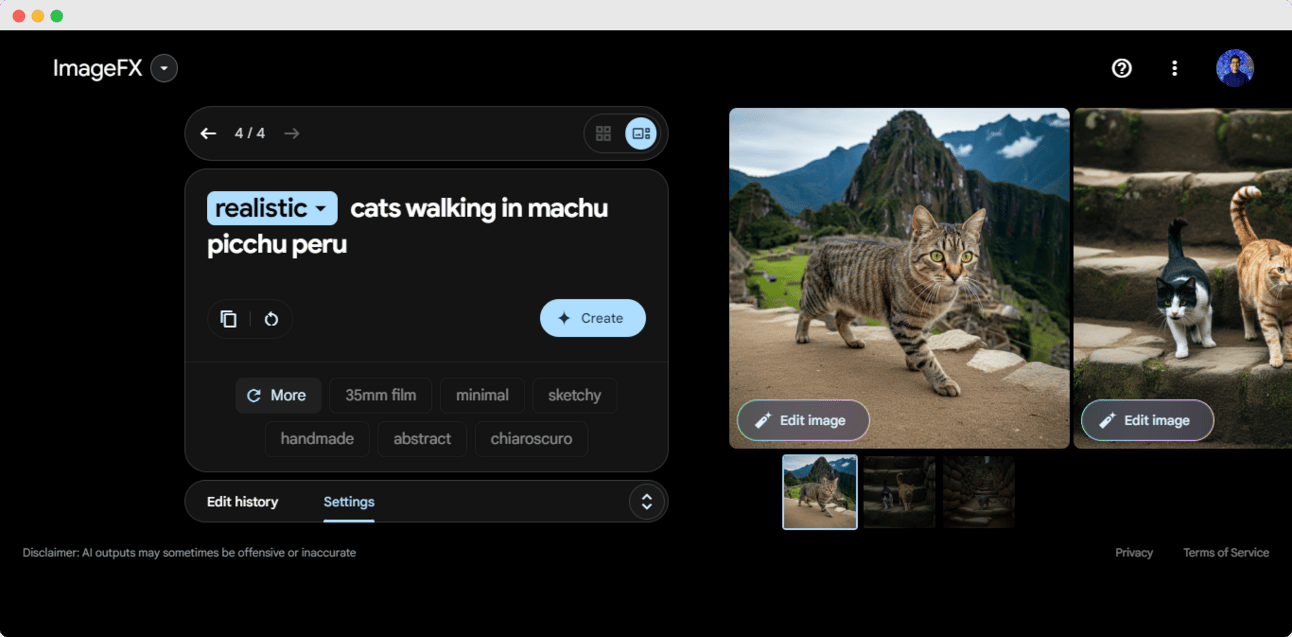This screenshot has height=637, width=1292.
Task: Click the ImageFX logo text
Action: [x=98, y=68]
